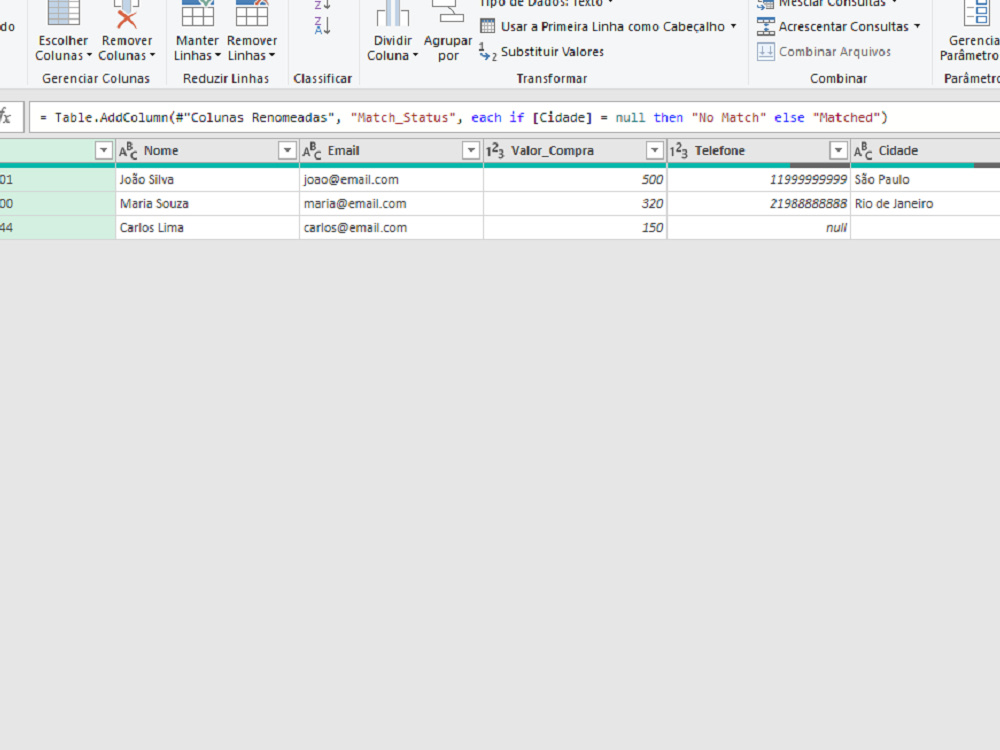Click Usar a Primeira Linha como Cabeçalho

click(608, 27)
